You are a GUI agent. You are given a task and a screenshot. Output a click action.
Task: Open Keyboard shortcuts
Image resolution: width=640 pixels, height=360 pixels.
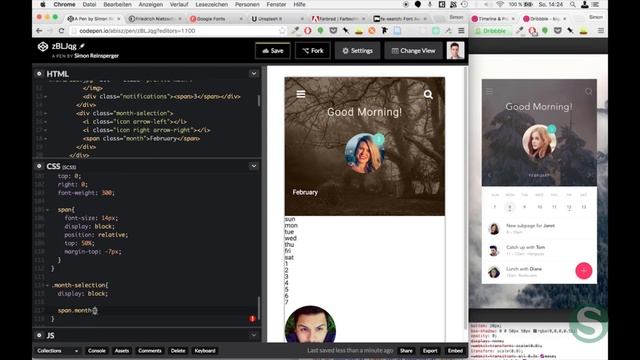tap(205, 351)
